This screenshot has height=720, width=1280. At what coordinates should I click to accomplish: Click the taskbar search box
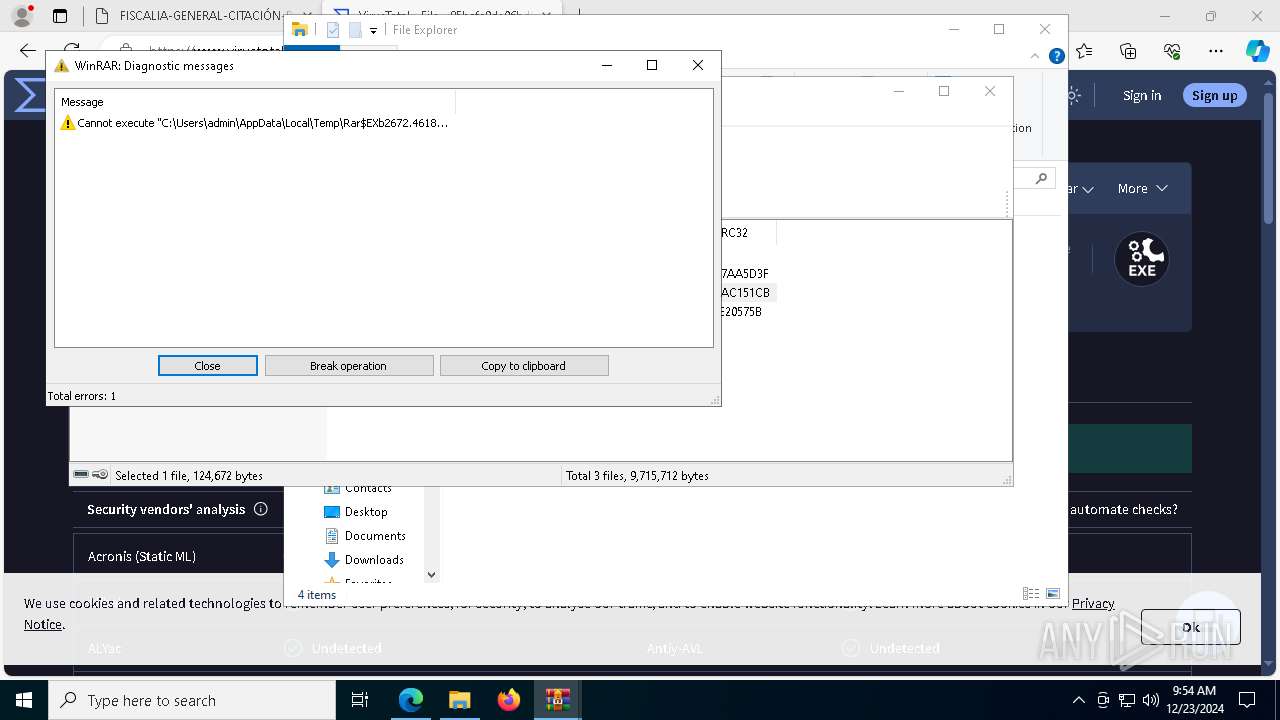192,700
